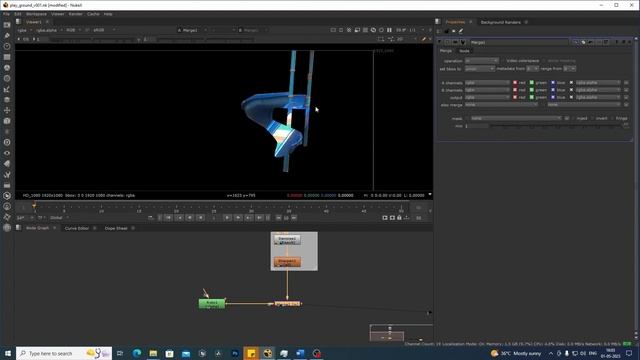Screen dimensions: 640x360
Task: Open the ToolSets menu in left toolbar
Action: coord(7,174)
